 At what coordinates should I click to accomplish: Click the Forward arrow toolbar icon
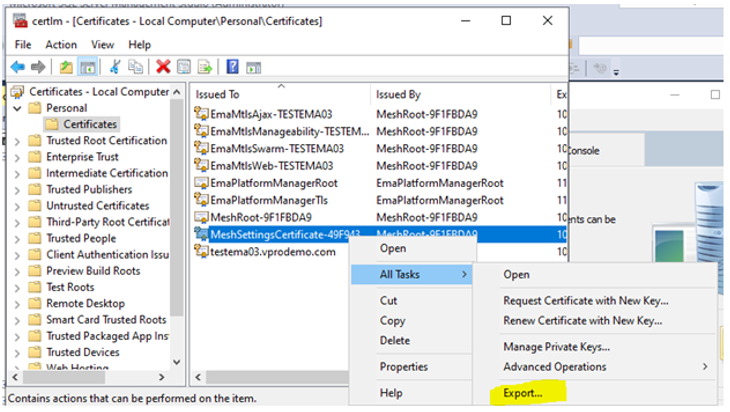click(x=38, y=67)
